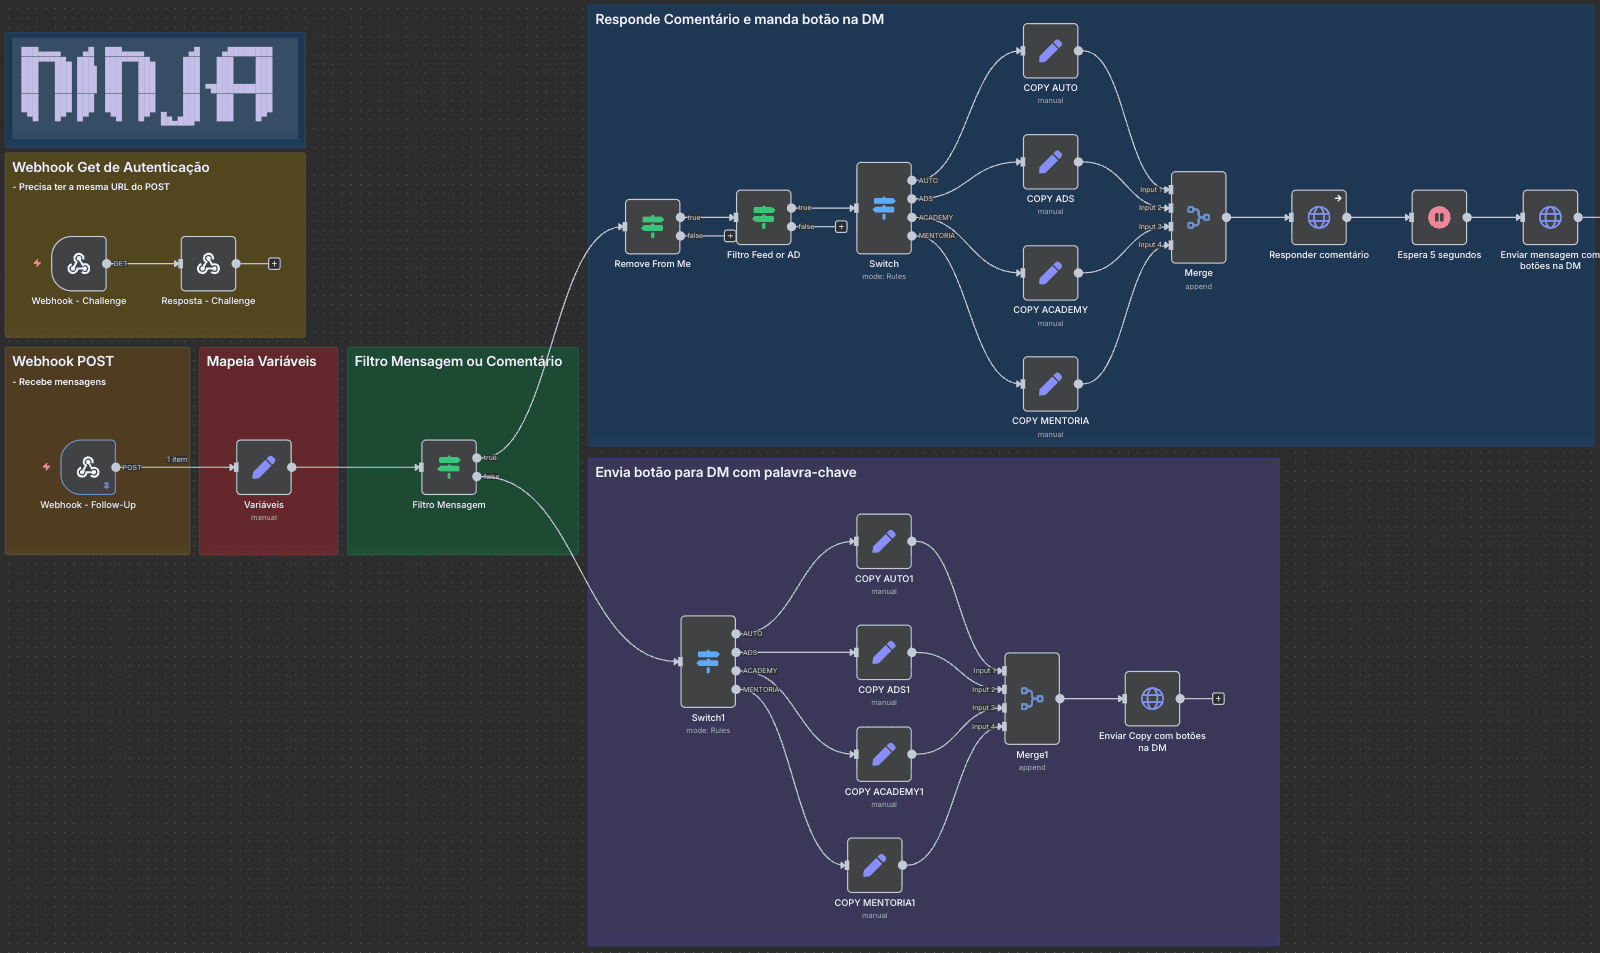Select the Remove From Me filter node
The width and height of the screenshot is (1600, 953).
coord(652,226)
